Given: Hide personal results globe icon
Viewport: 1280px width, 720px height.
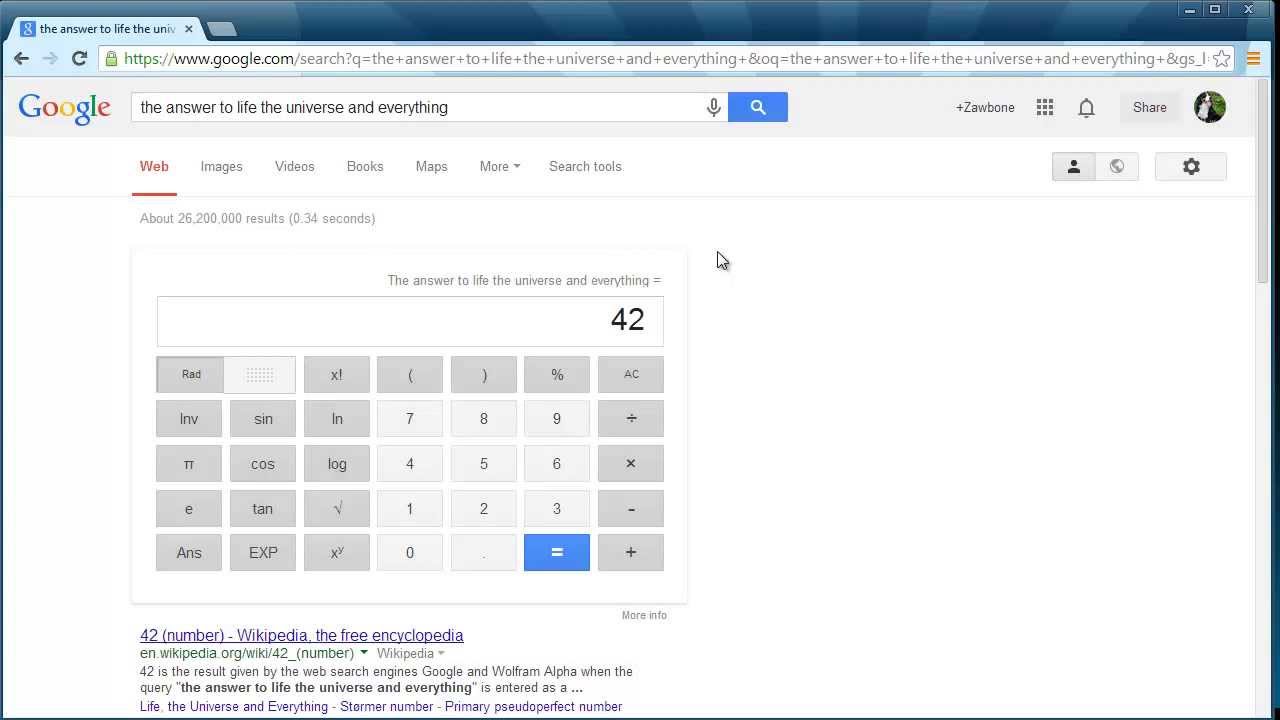Looking at the screenshot, I should point(1117,167).
